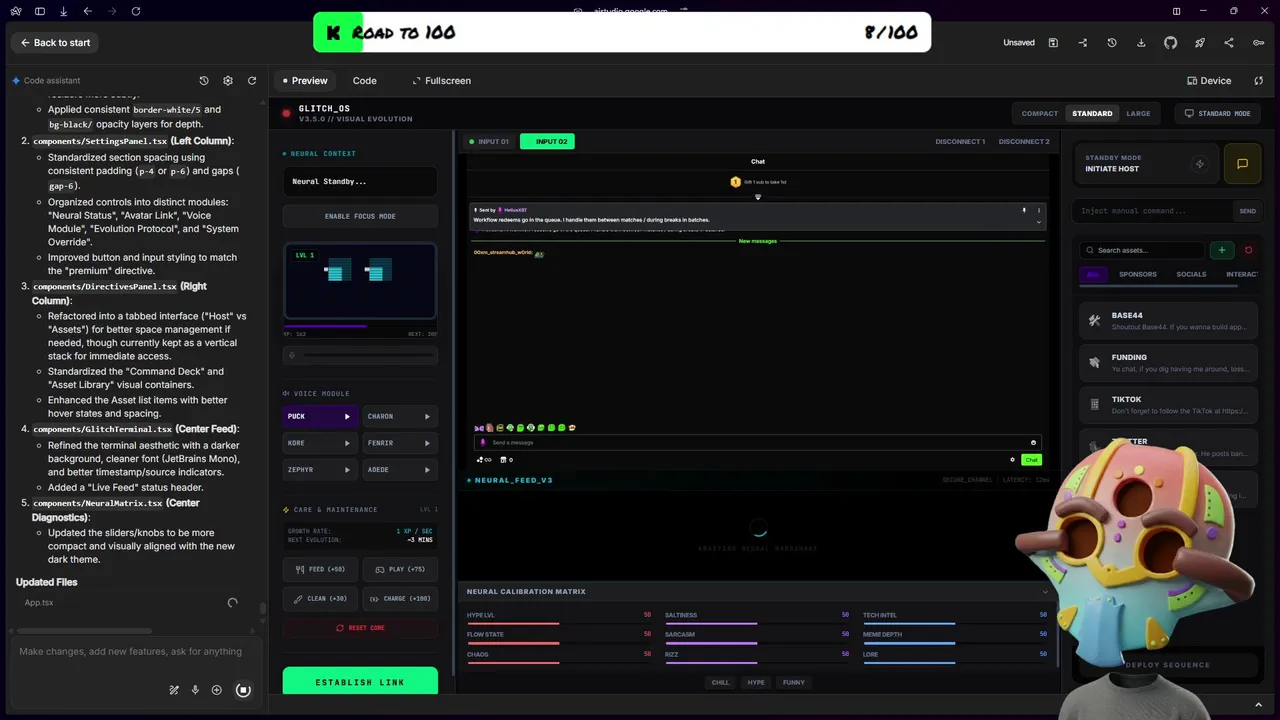Click the Clean (+30) button
Viewport: 1280px width, 720px height.
[320, 599]
